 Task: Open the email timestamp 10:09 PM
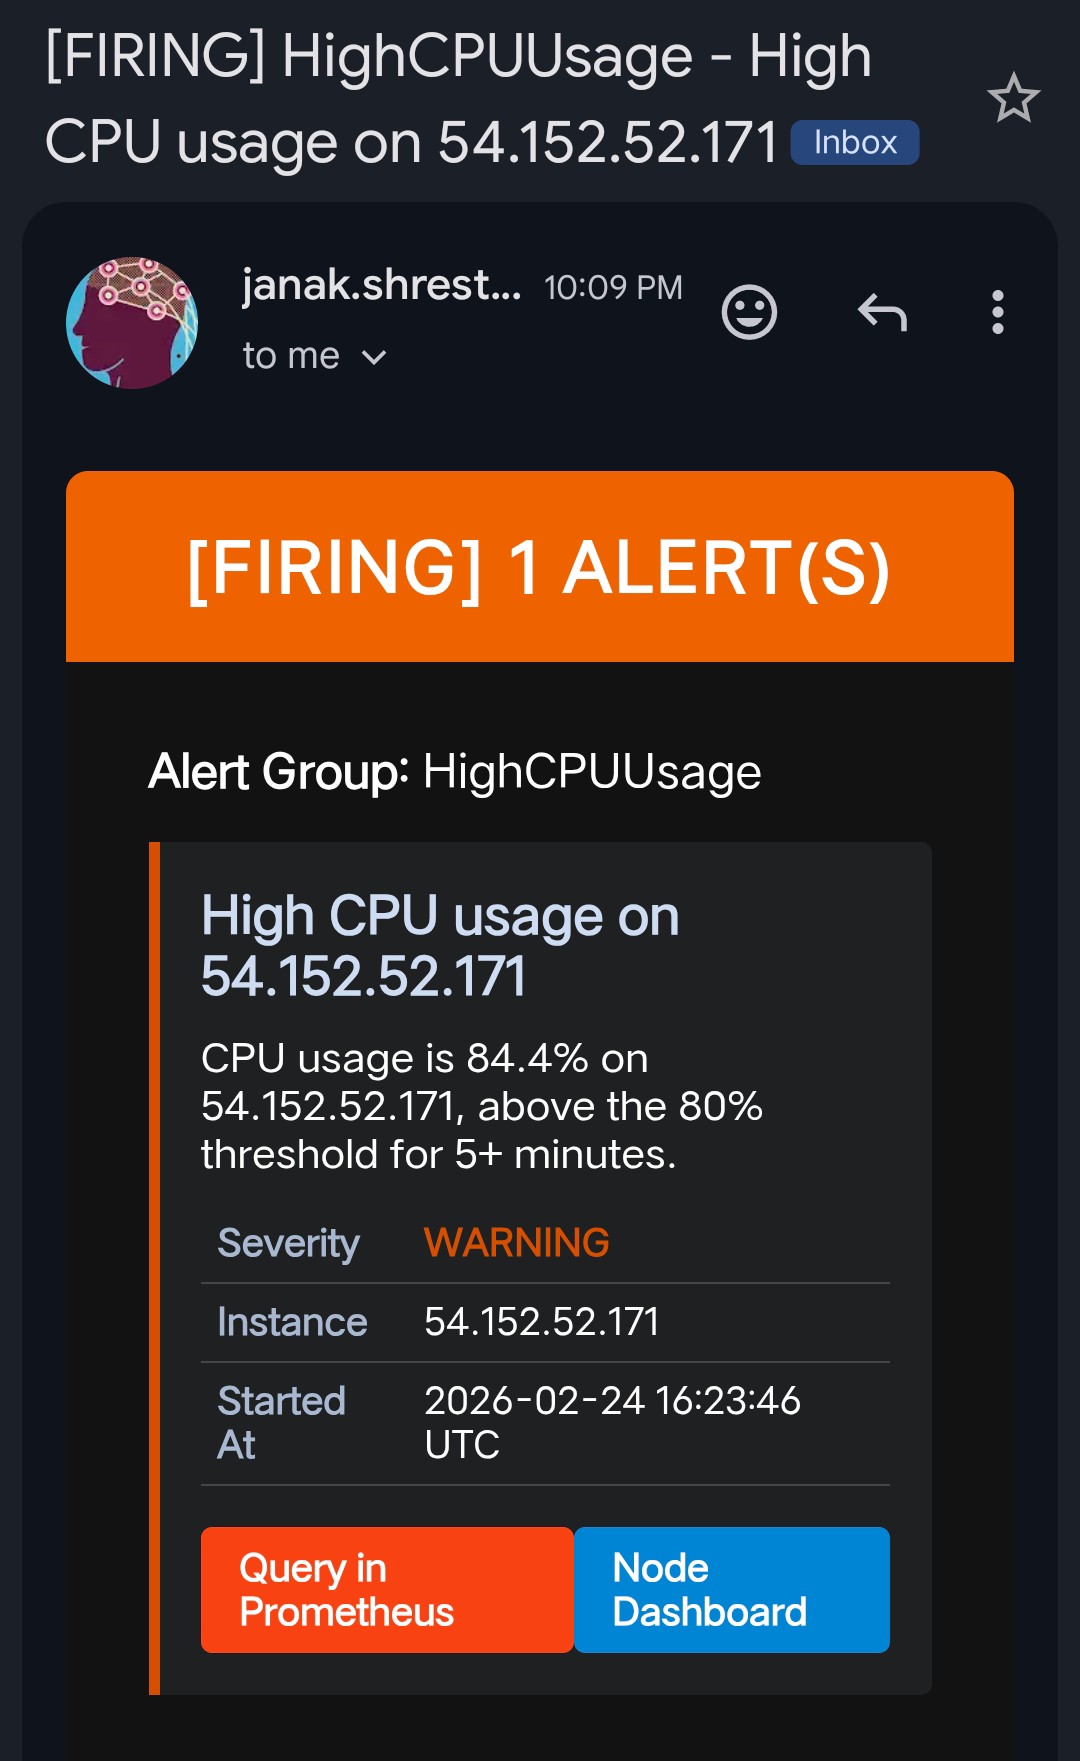click(612, 287)
